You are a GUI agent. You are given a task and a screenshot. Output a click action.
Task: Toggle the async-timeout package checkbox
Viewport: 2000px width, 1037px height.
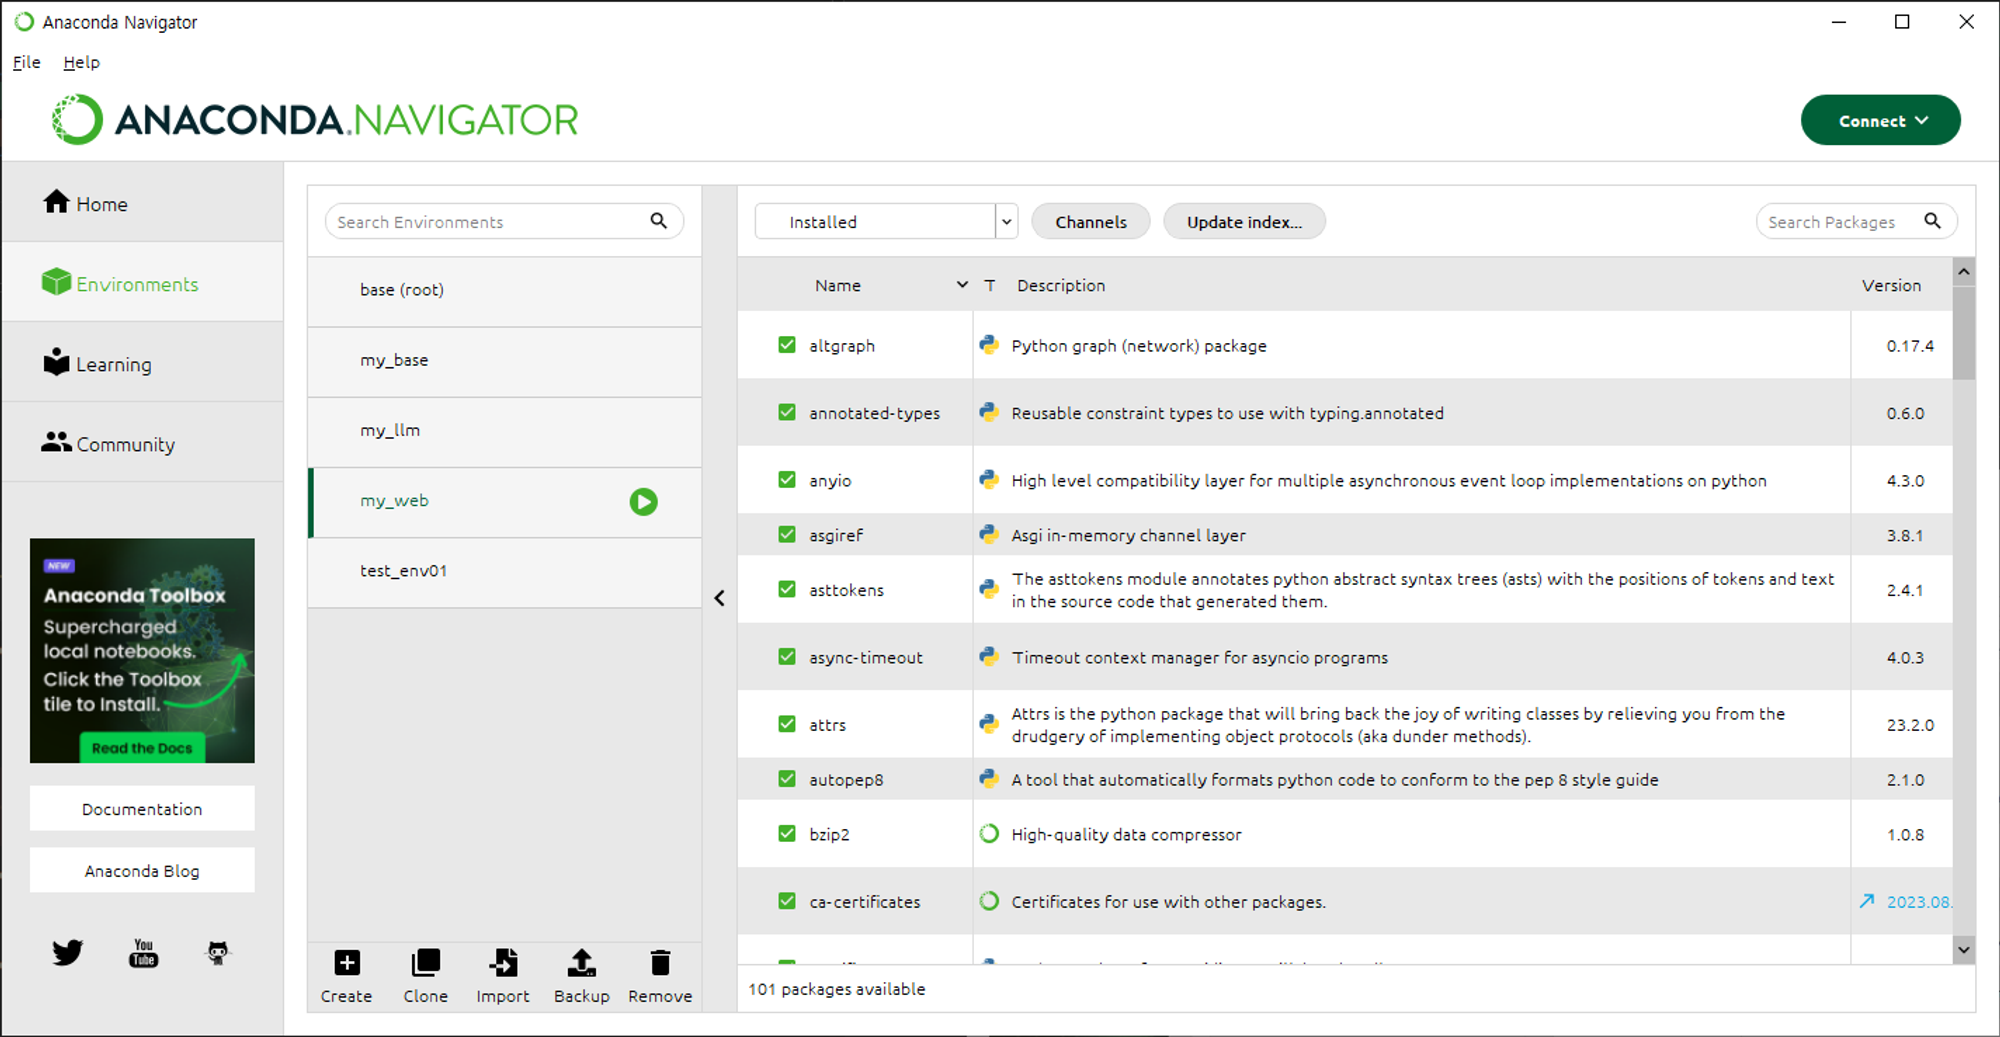787,657
